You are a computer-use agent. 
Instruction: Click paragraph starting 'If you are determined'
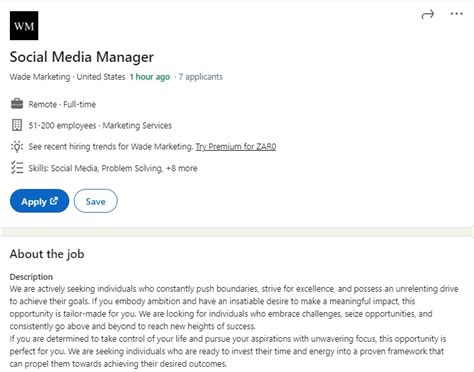click(228, 351)
